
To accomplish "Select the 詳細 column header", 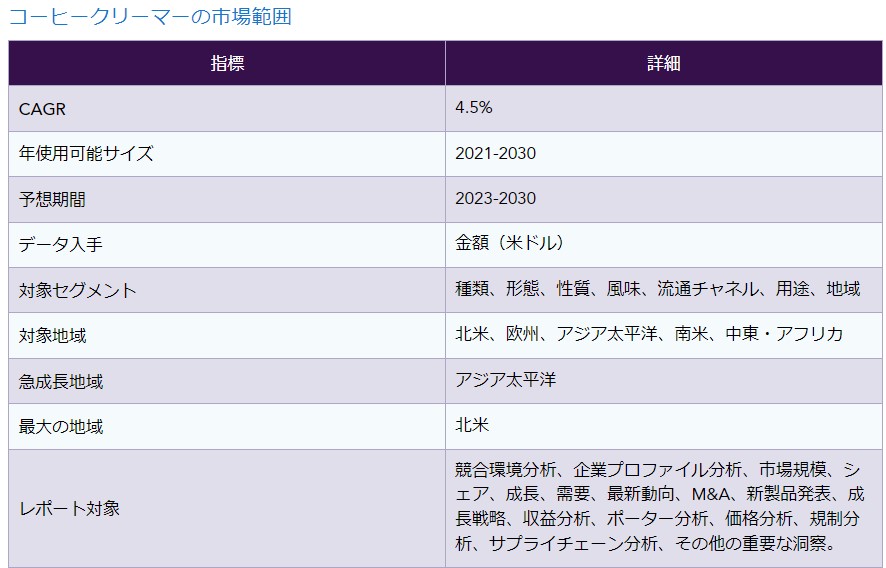I will 664,63.
